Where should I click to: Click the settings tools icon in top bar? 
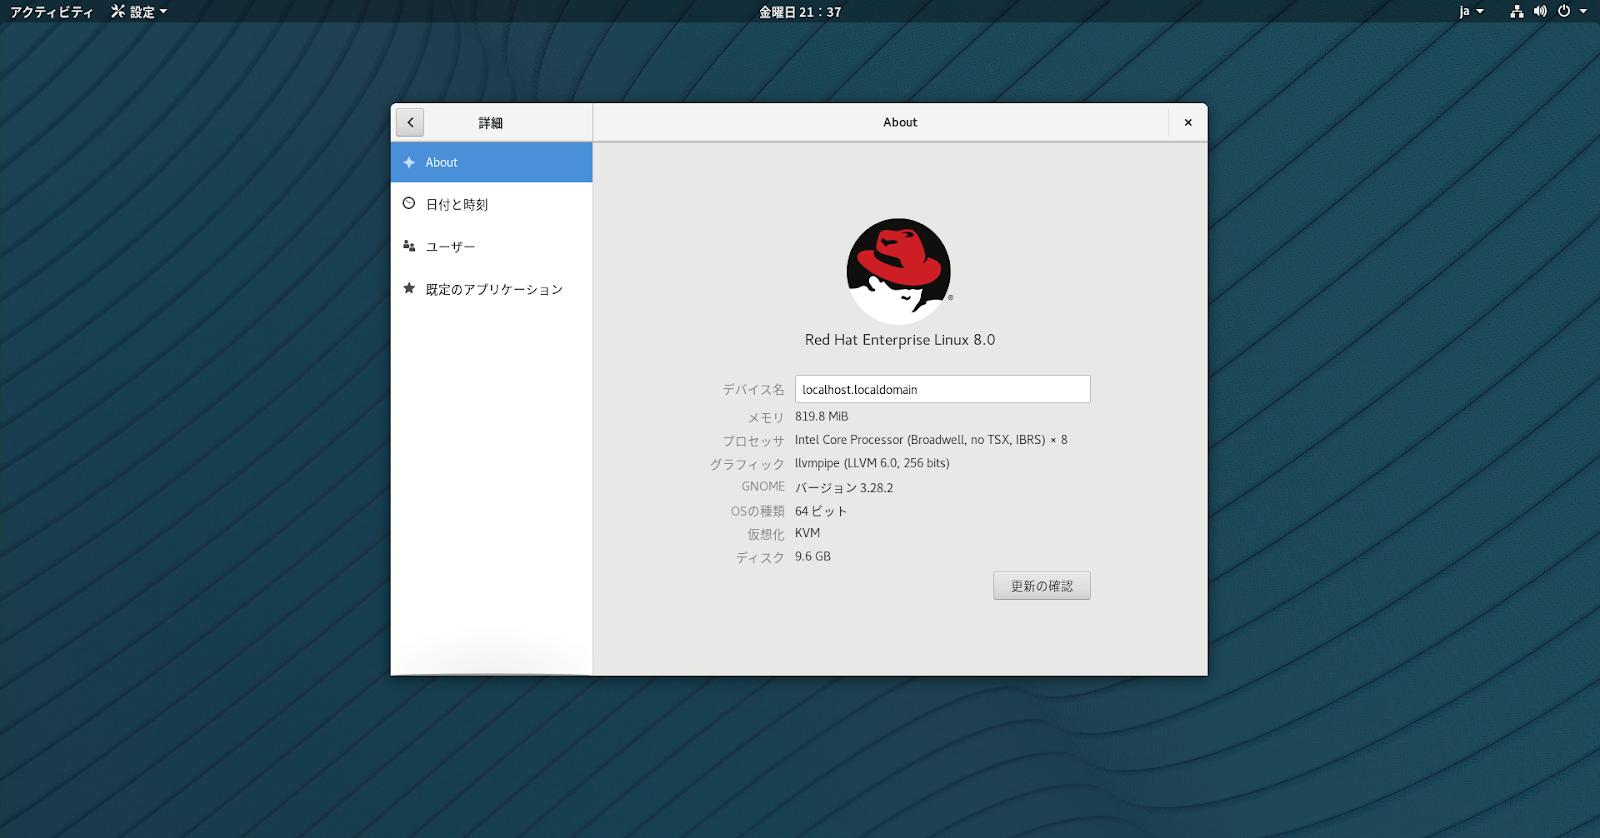coord(118,12)
